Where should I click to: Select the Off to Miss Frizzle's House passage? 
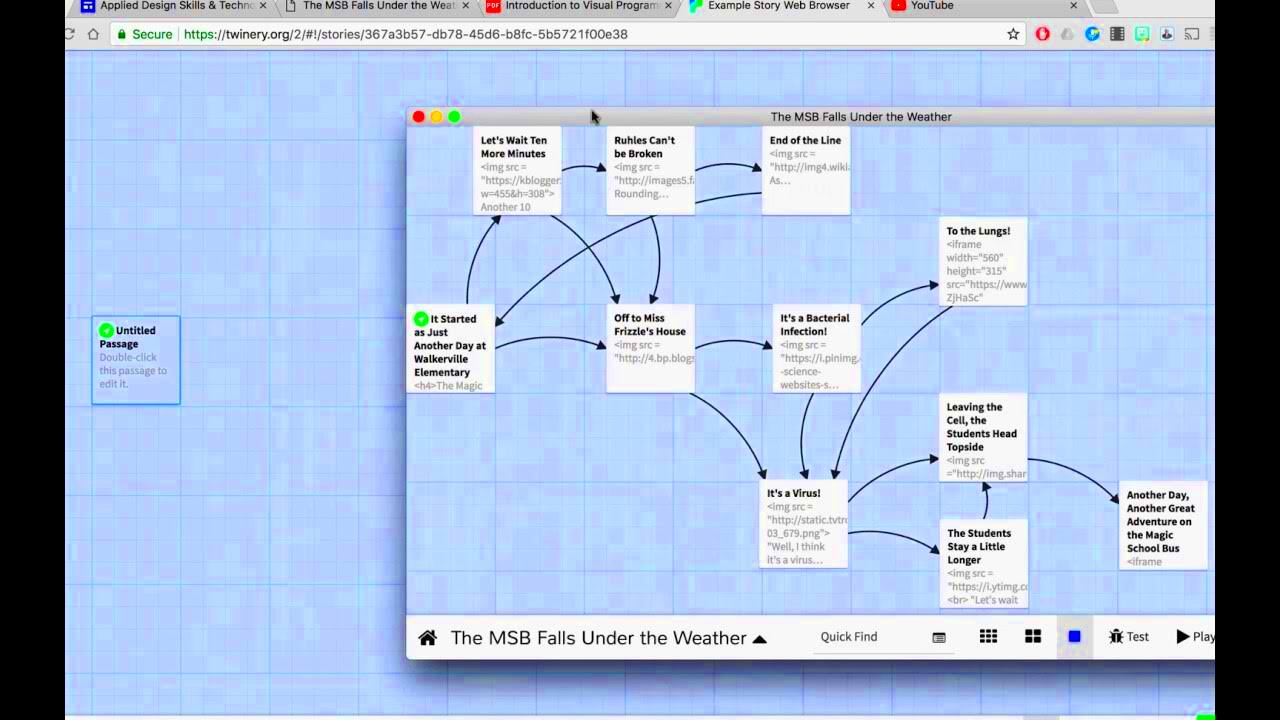650,348
